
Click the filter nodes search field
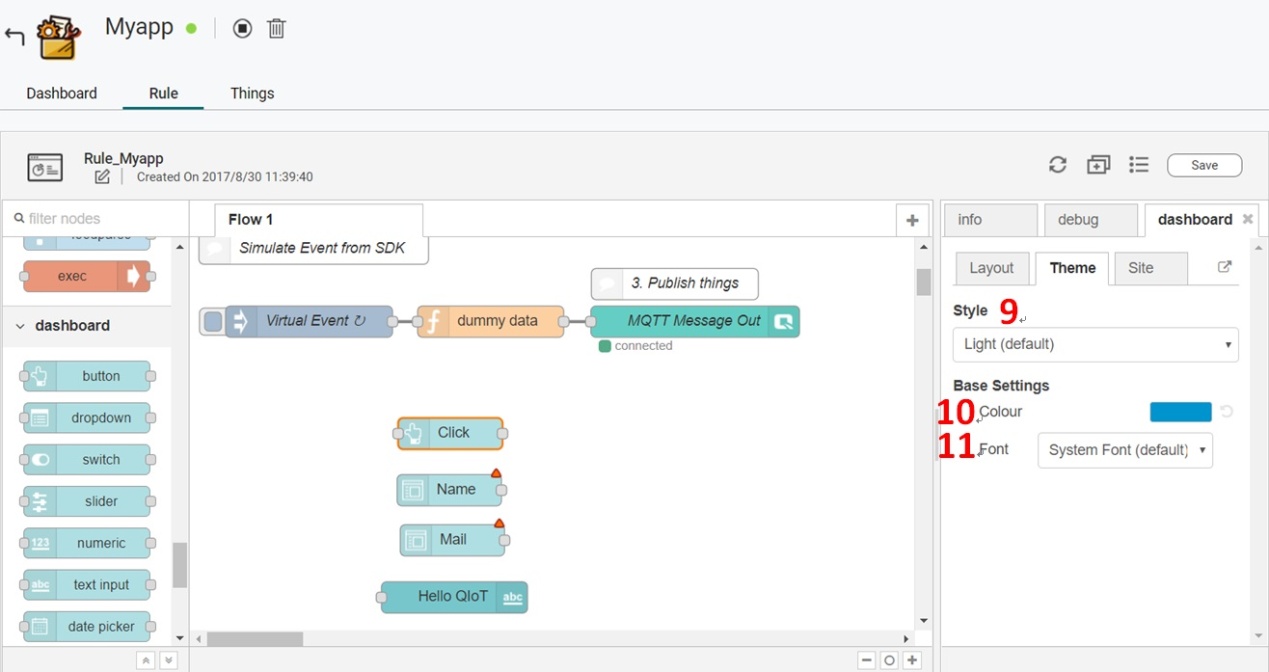click(95, 218)
